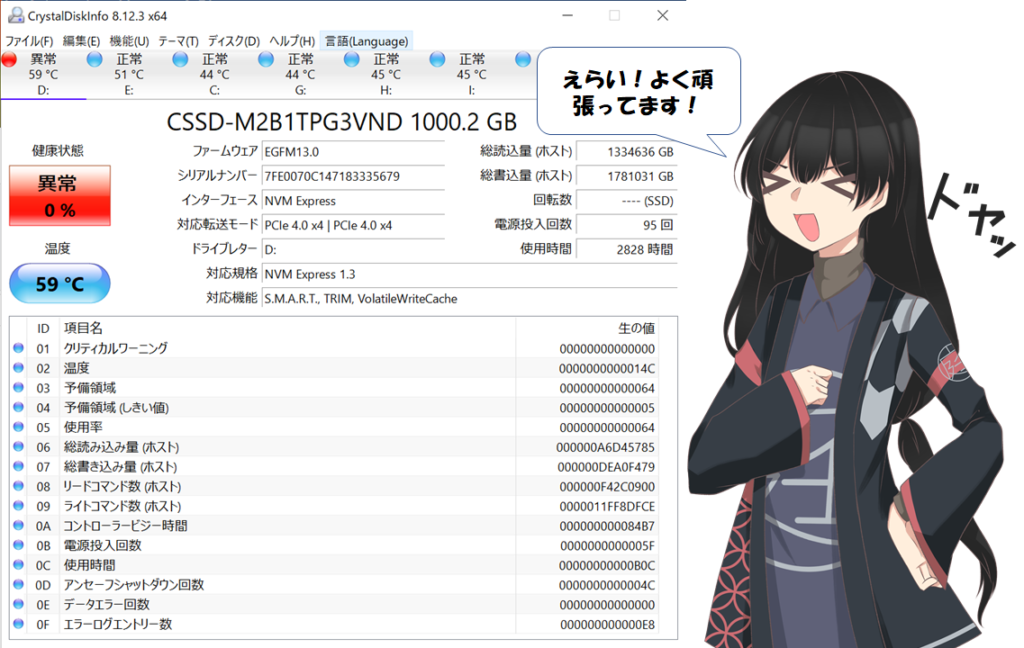Open the 編集(E) menu
Viewport: 1024px width, 648px height.
81,41
